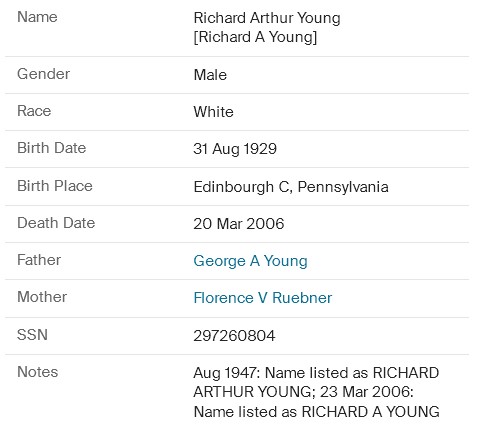Click the Notes text about name listings
Screen dimensions: 477x428
tap(316, 392)
